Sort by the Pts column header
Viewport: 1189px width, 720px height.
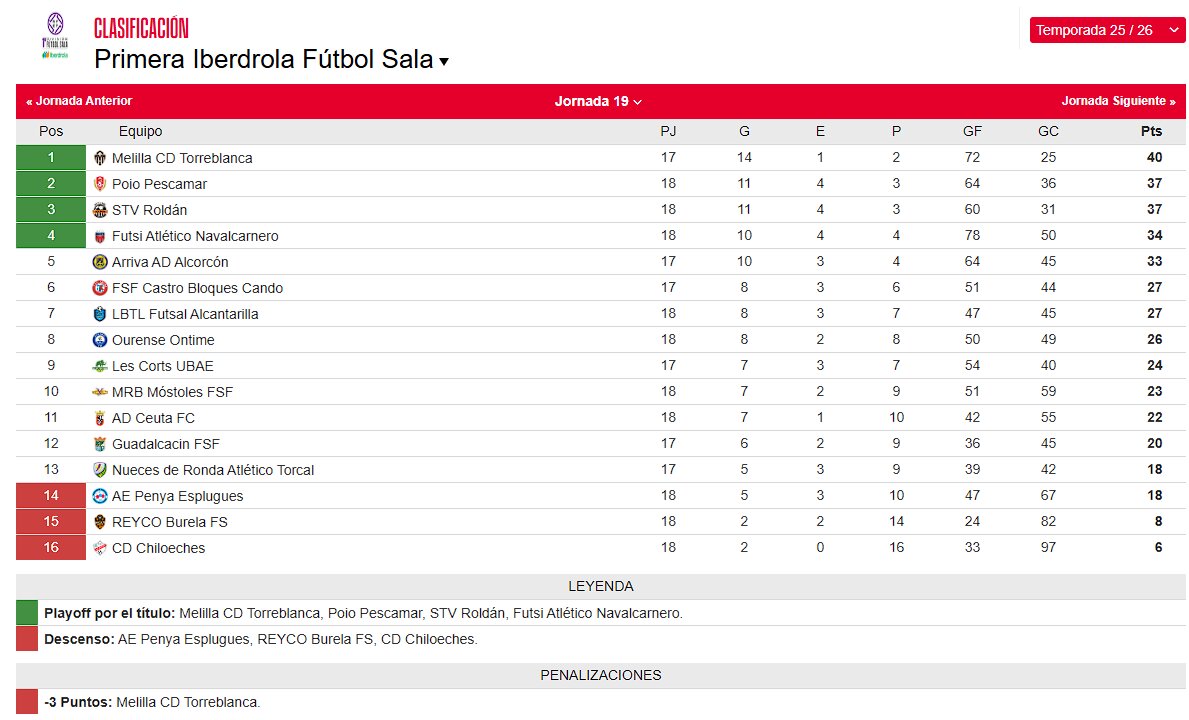click(x=1151, y=131)
